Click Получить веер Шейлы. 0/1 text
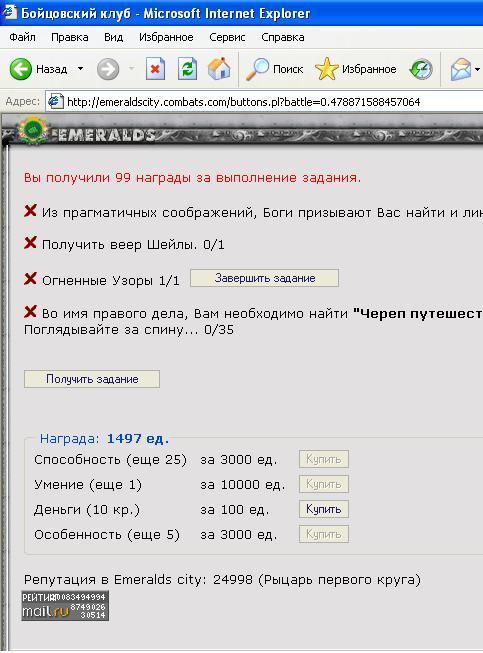The image size is (483, 653). click(133, 244)
